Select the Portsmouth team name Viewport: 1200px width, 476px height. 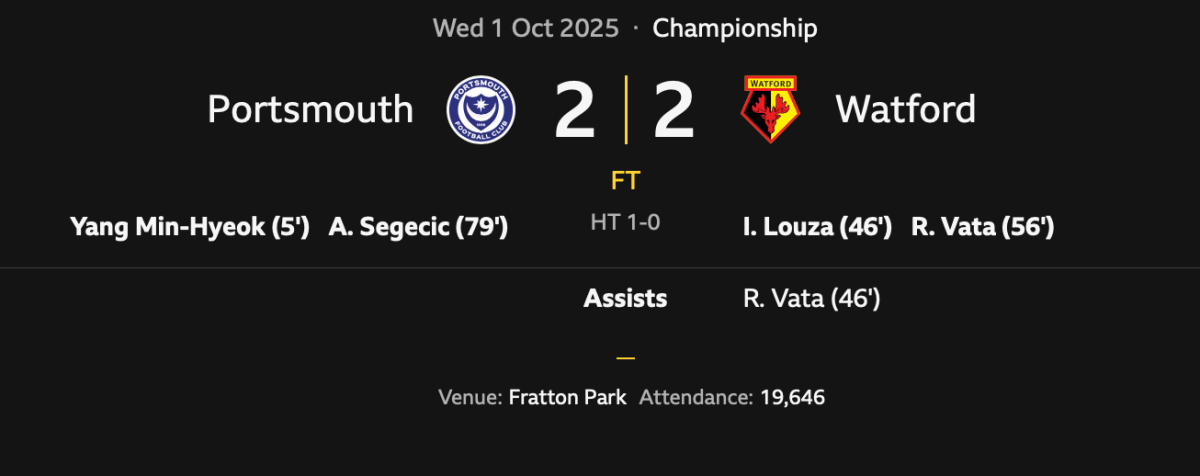(x=310, y=109)
